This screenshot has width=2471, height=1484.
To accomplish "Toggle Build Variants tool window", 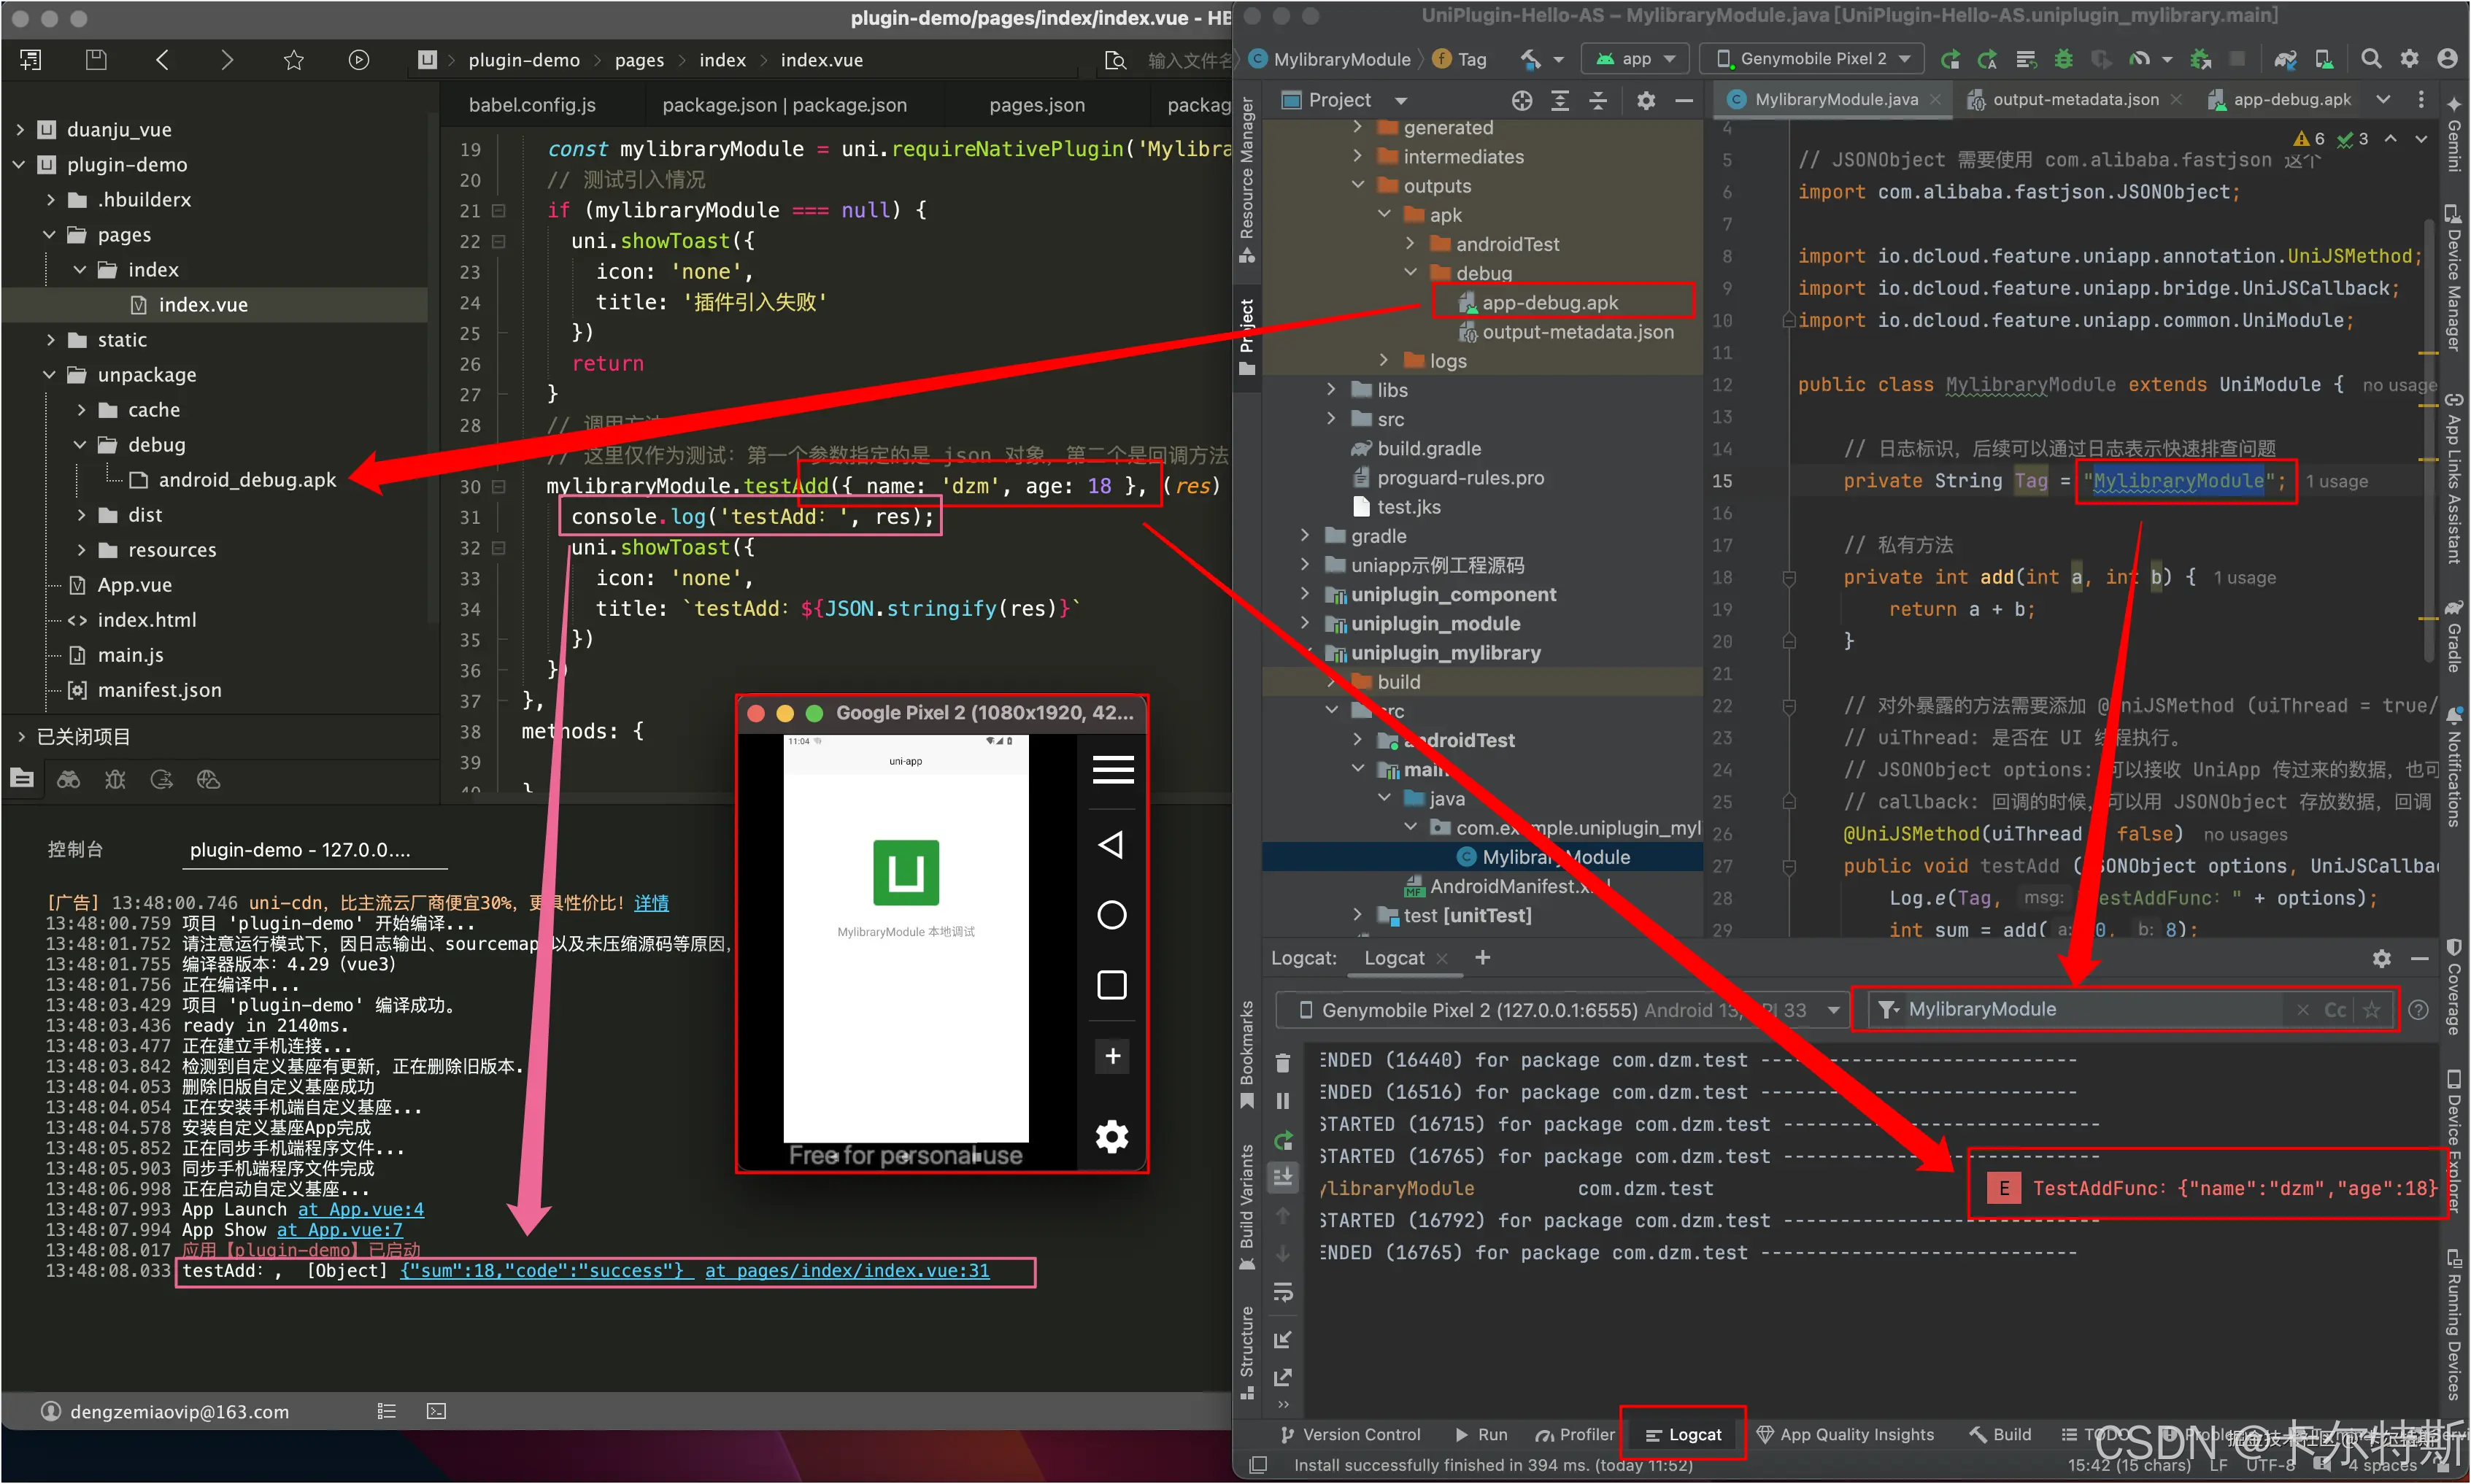I will point(1246,1207).
